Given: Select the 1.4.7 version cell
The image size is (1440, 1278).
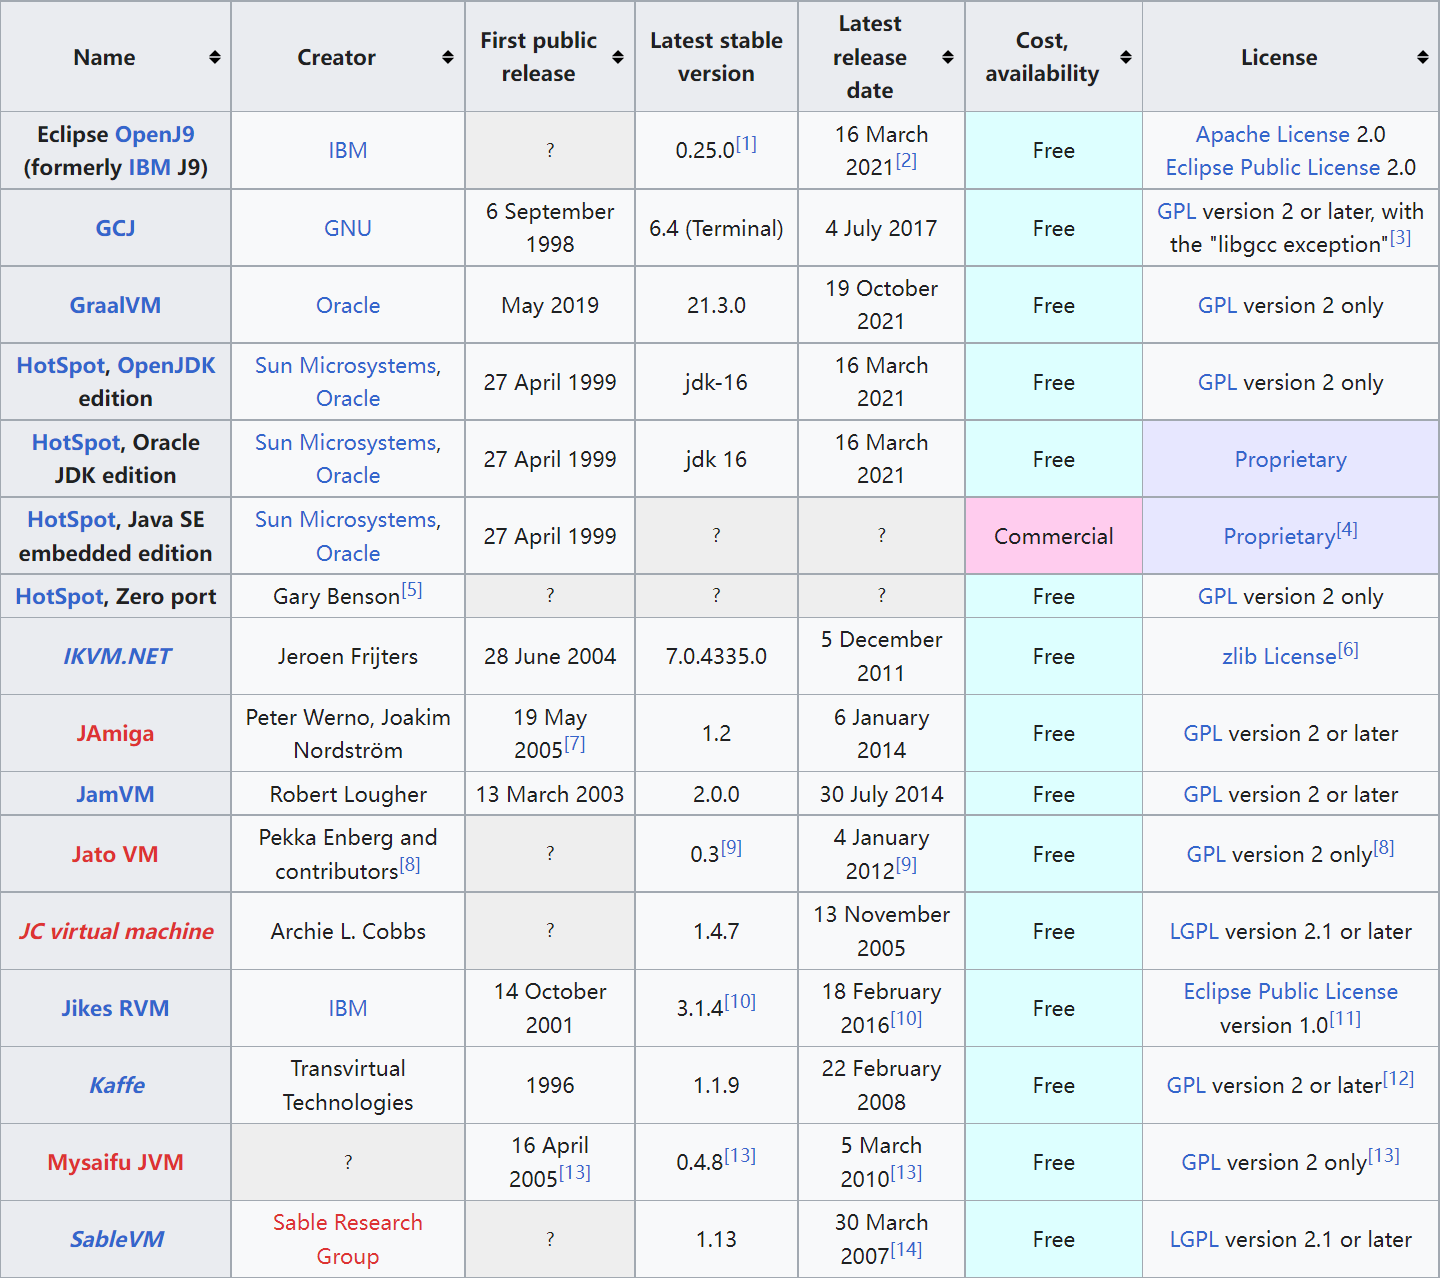Looking at the screenshot, I should point(716,931).
